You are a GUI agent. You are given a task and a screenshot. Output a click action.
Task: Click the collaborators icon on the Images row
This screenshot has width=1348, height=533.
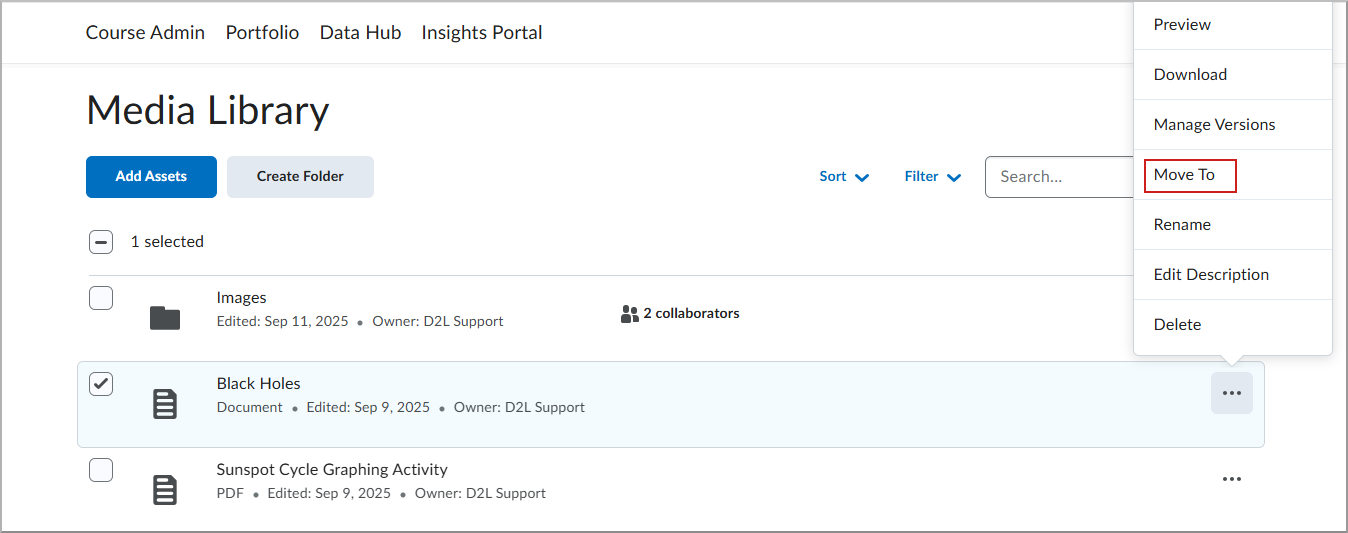pos(630,314)
